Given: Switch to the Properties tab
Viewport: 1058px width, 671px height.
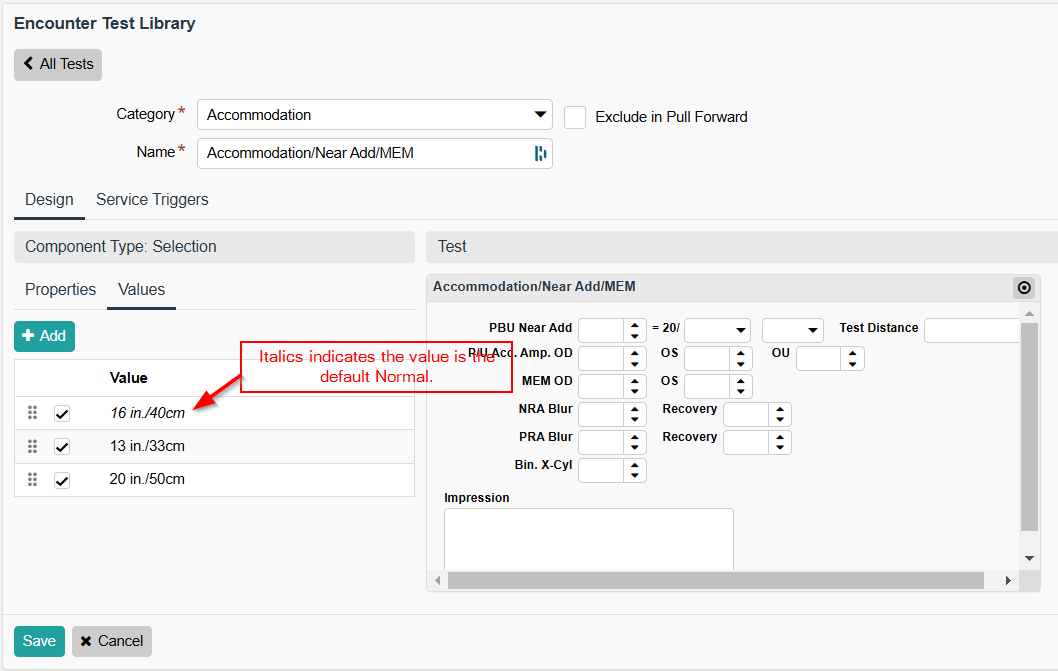Looking at the screenshot, I should coord(60,290).
